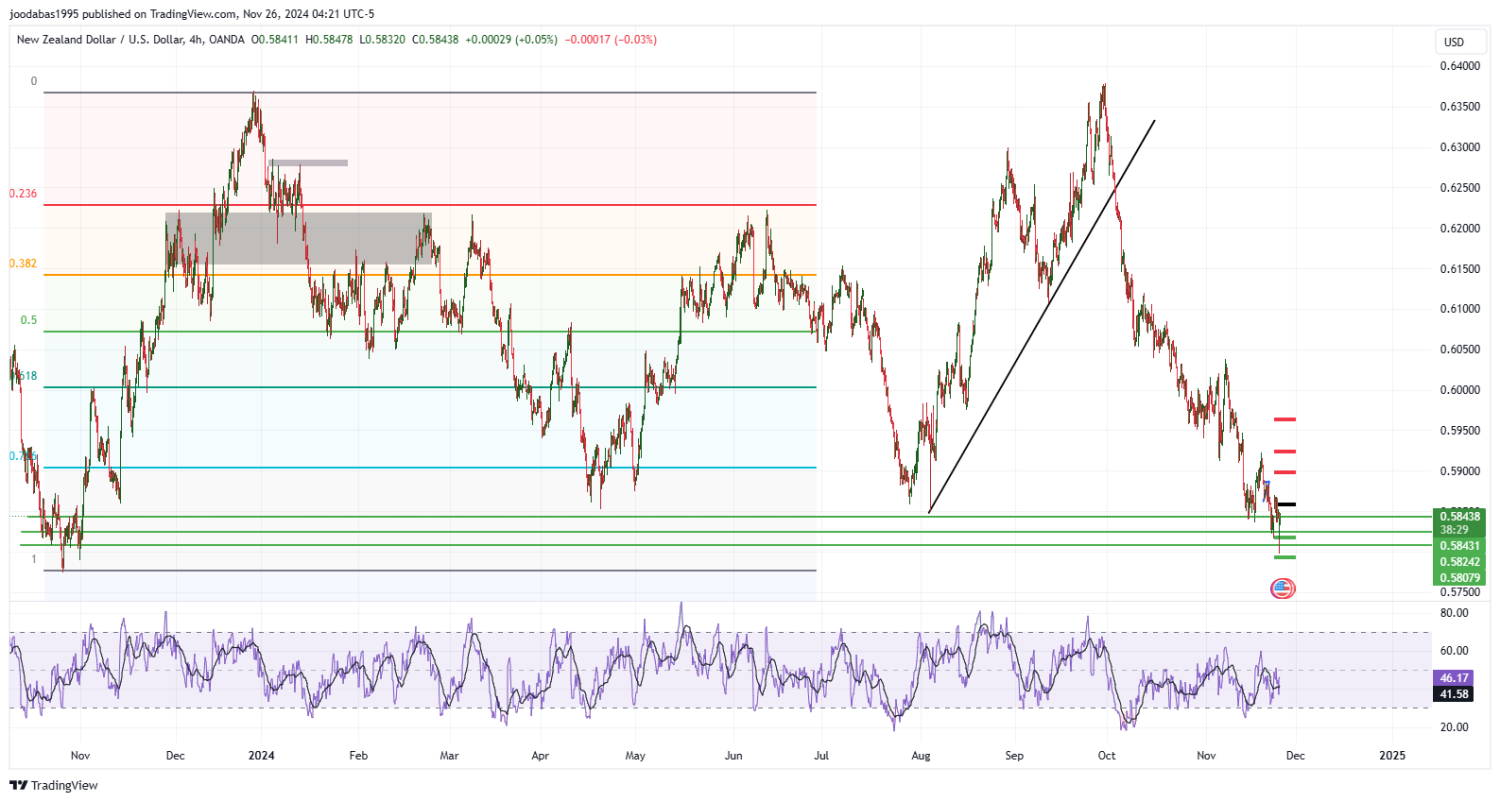Select the small gray bar above 0.236 level
Viewport: 1500px width, 802px height.
point(308,162)
